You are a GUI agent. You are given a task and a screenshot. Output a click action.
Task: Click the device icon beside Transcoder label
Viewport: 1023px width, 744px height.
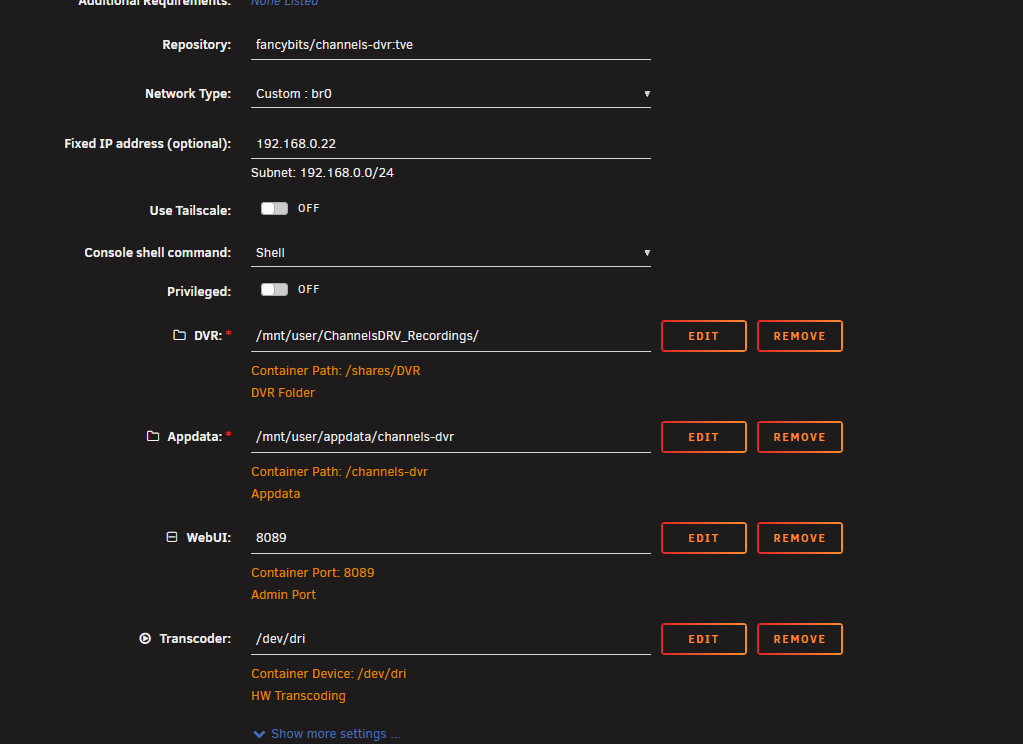tap(145, 638)
